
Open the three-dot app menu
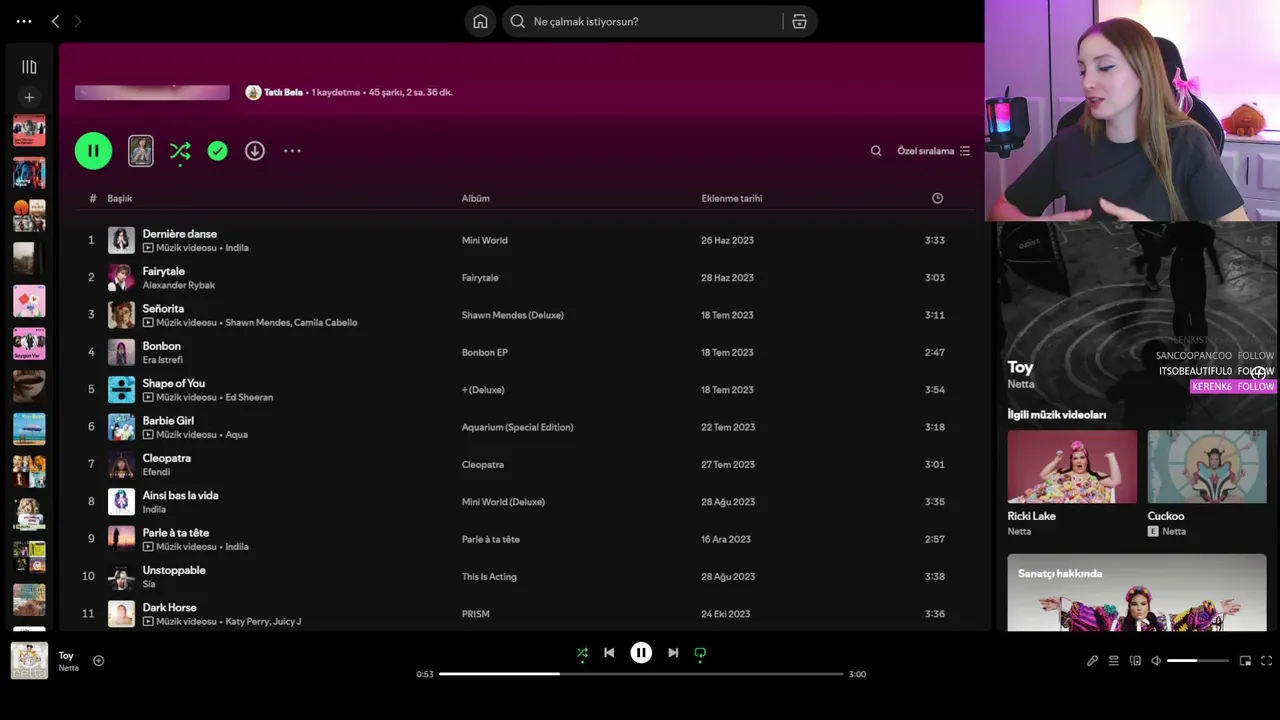tap(24, 21)
